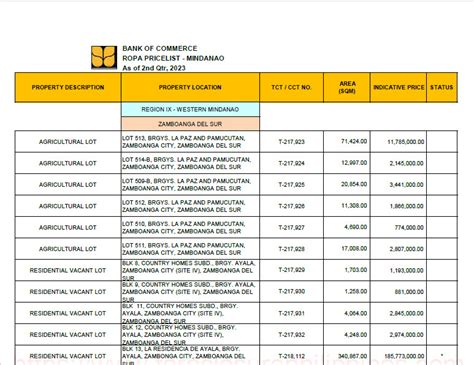Click the T-217,932 title number cell
This screenshot has width=474, height=365.
pos(291,334)
